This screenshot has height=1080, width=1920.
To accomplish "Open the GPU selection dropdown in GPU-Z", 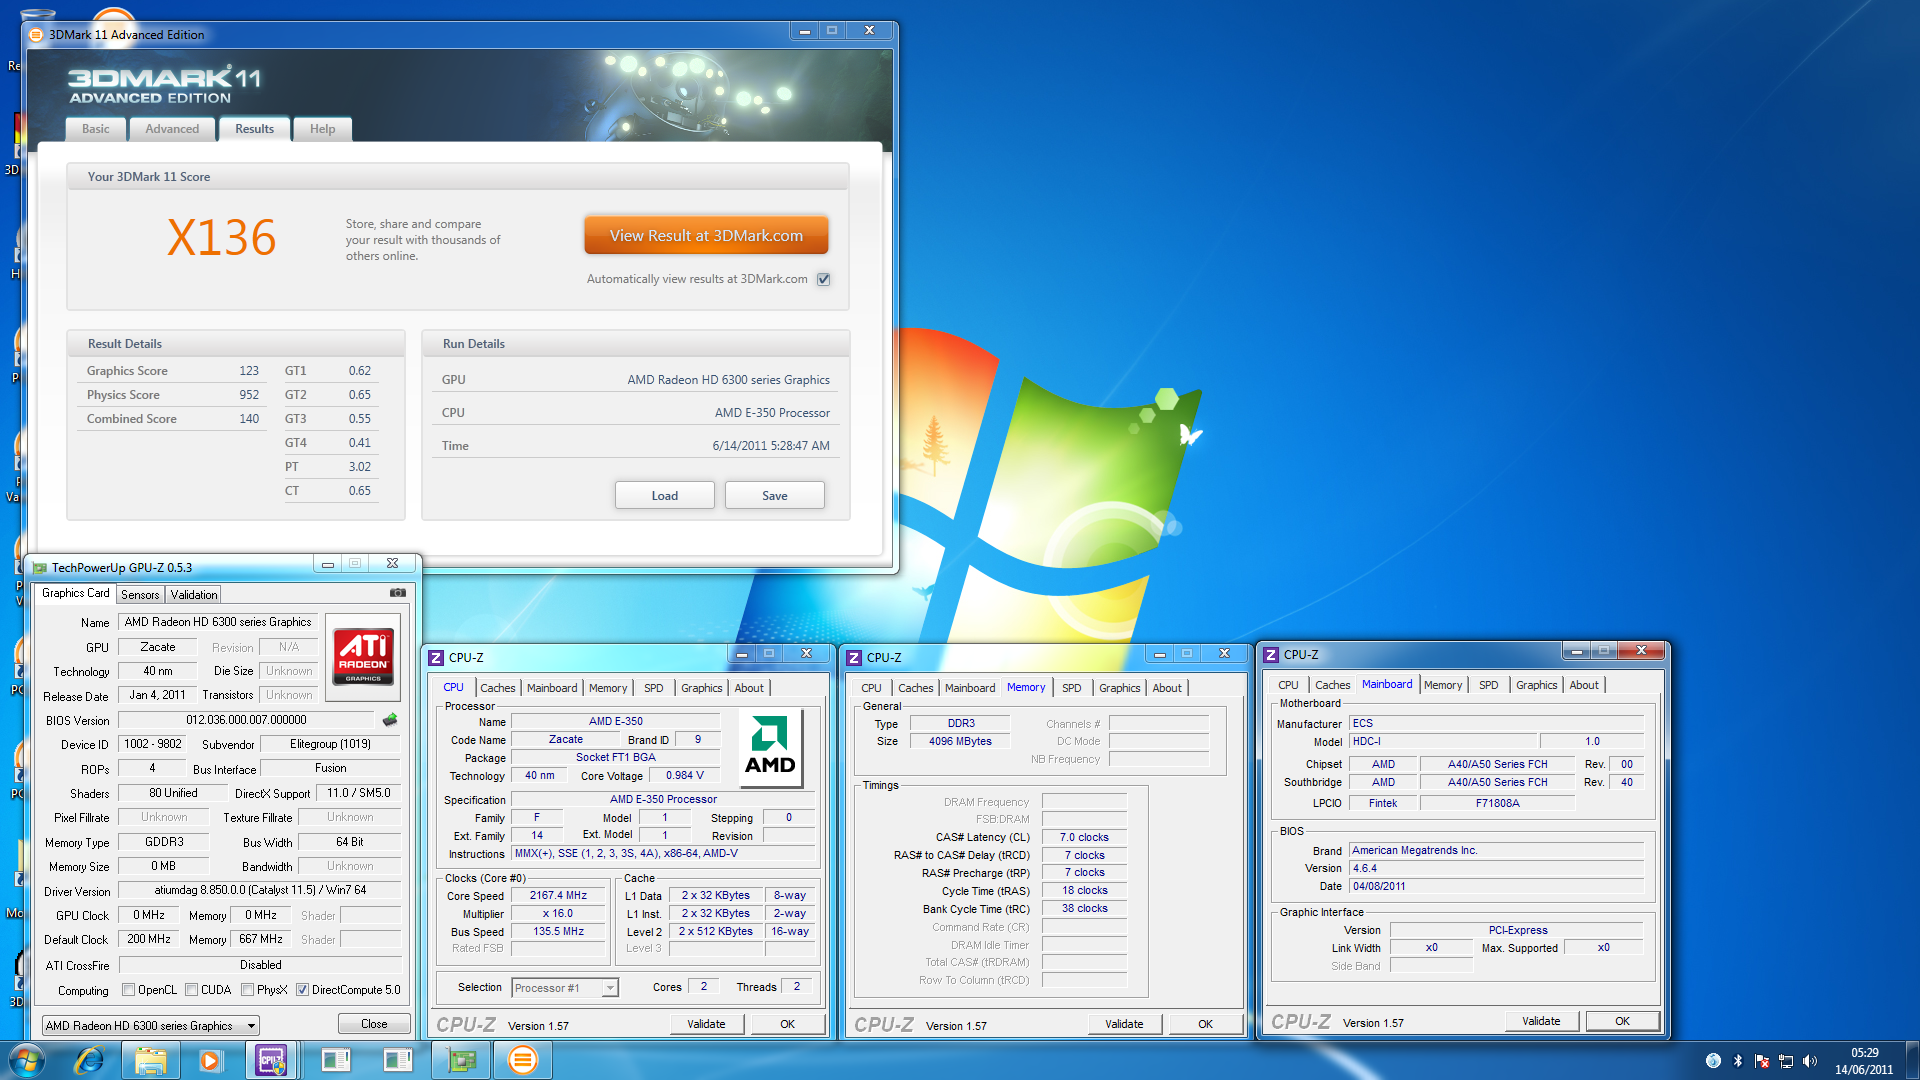I will (151, 1026).
